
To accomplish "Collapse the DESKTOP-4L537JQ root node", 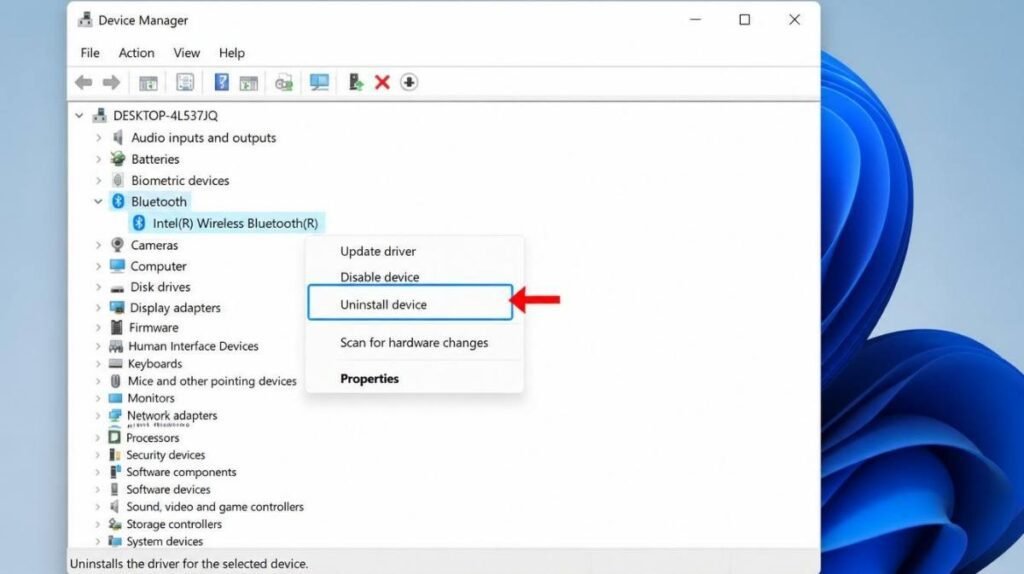I will click(79, 116).
